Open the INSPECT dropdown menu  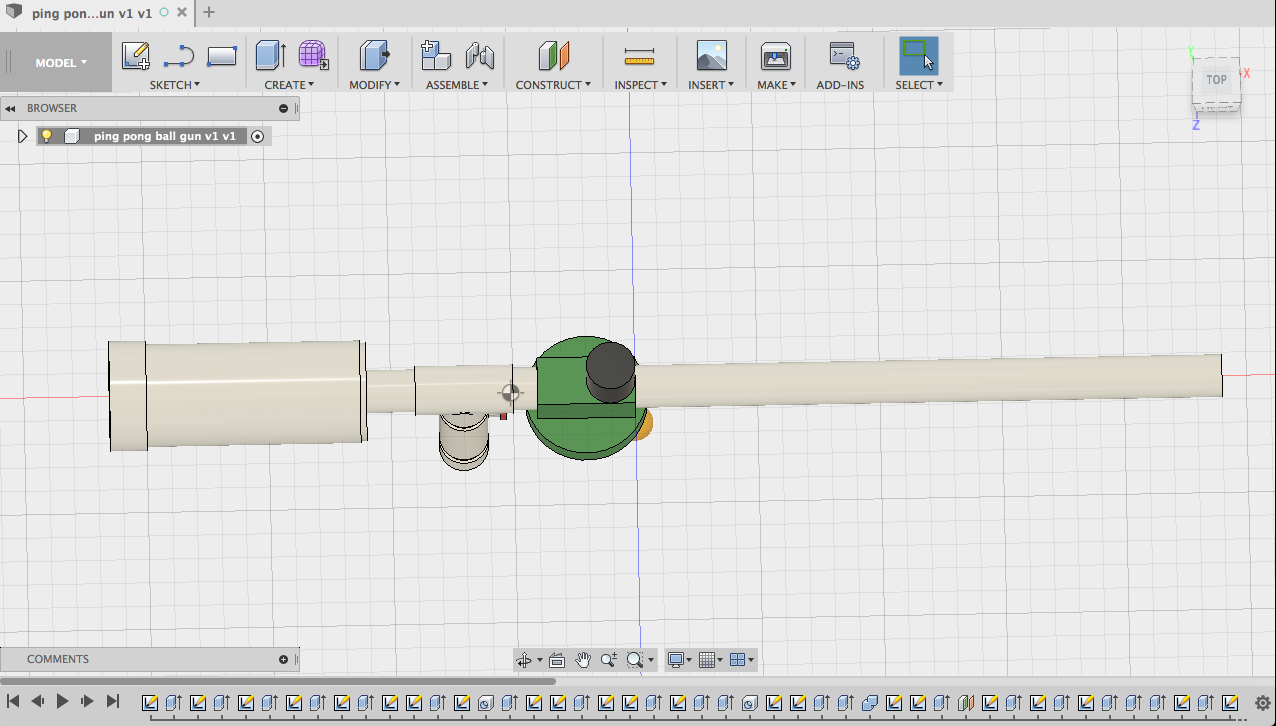[x=640, y=85]
